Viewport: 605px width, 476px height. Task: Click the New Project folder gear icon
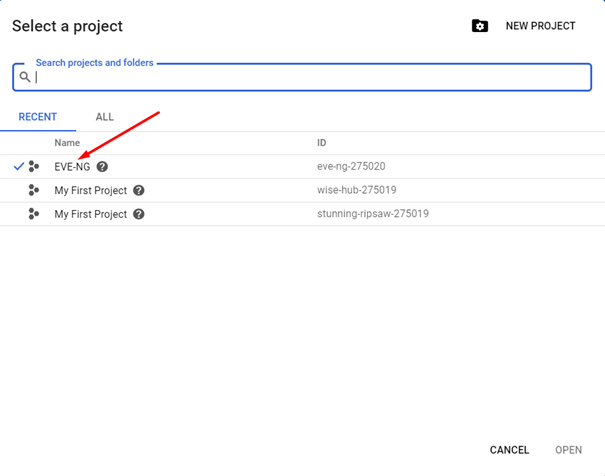pyautogui.click(x=480, y=26)
